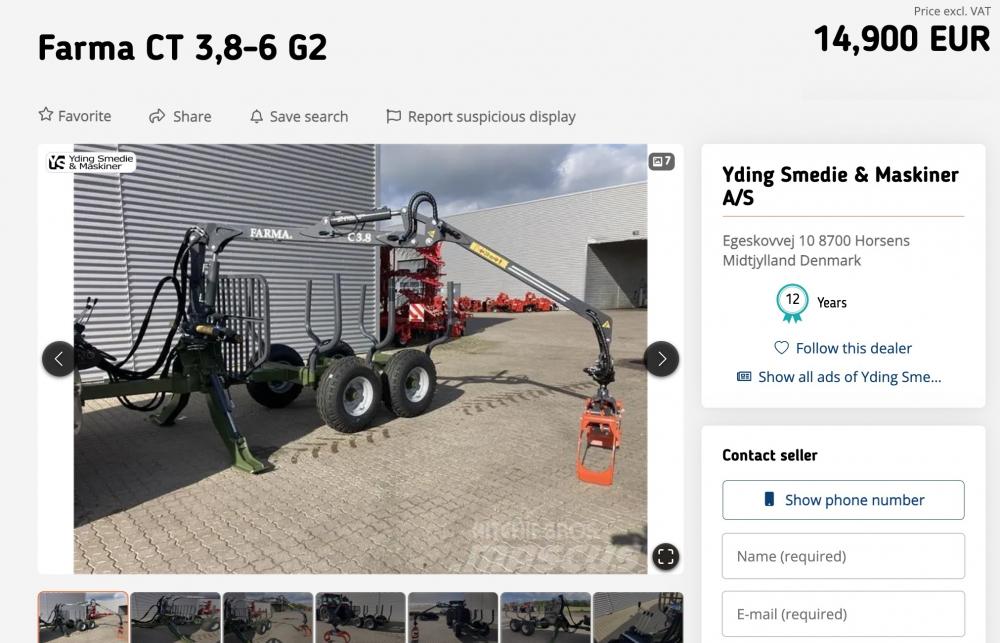Show all ads of Yding Smedie
Viewport: 1000px width, 643px height.
(x=839, y=377)
